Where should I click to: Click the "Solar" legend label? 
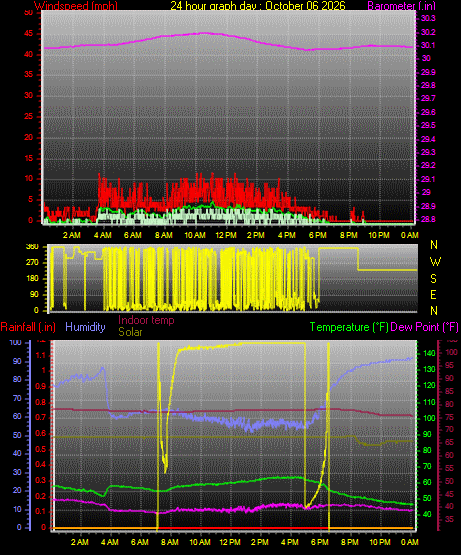[x=130, y=332]
